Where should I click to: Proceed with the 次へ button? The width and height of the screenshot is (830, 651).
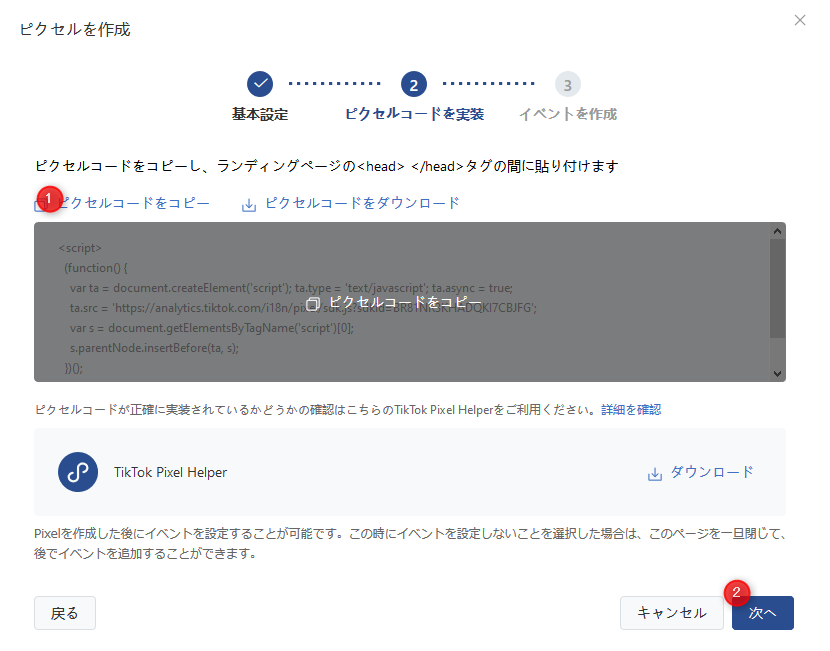coord(762,613)
